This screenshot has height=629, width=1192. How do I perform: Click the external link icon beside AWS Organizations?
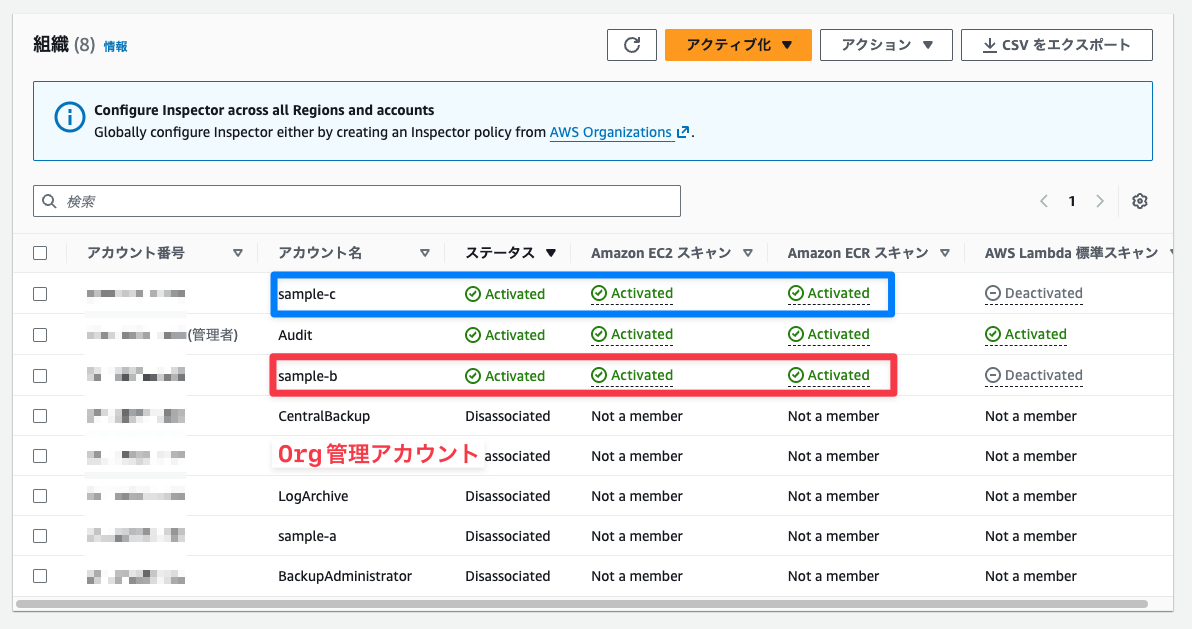tap(683, 132)
